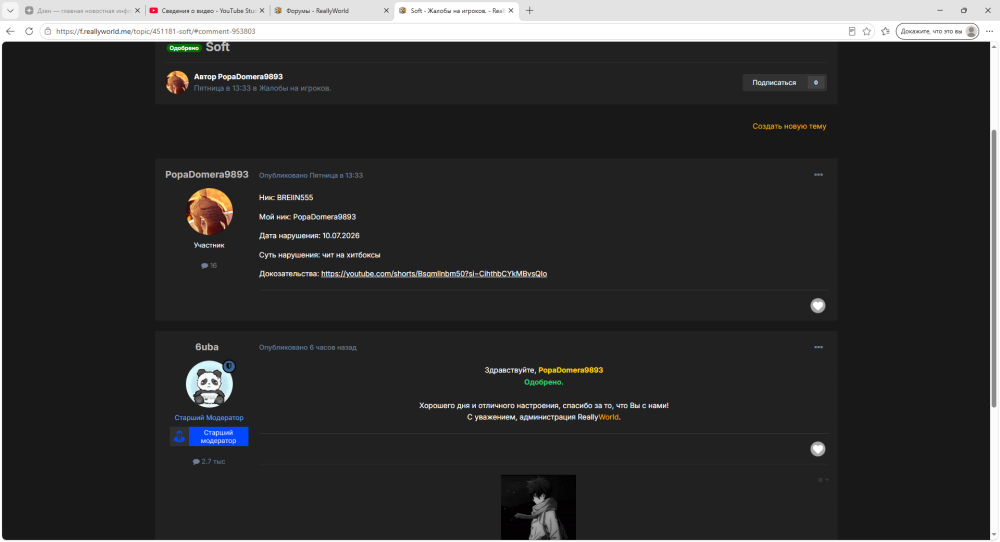
Task: Switch to the Форумы - ReallyWorld tab
Action: click(x=330, y=11)
